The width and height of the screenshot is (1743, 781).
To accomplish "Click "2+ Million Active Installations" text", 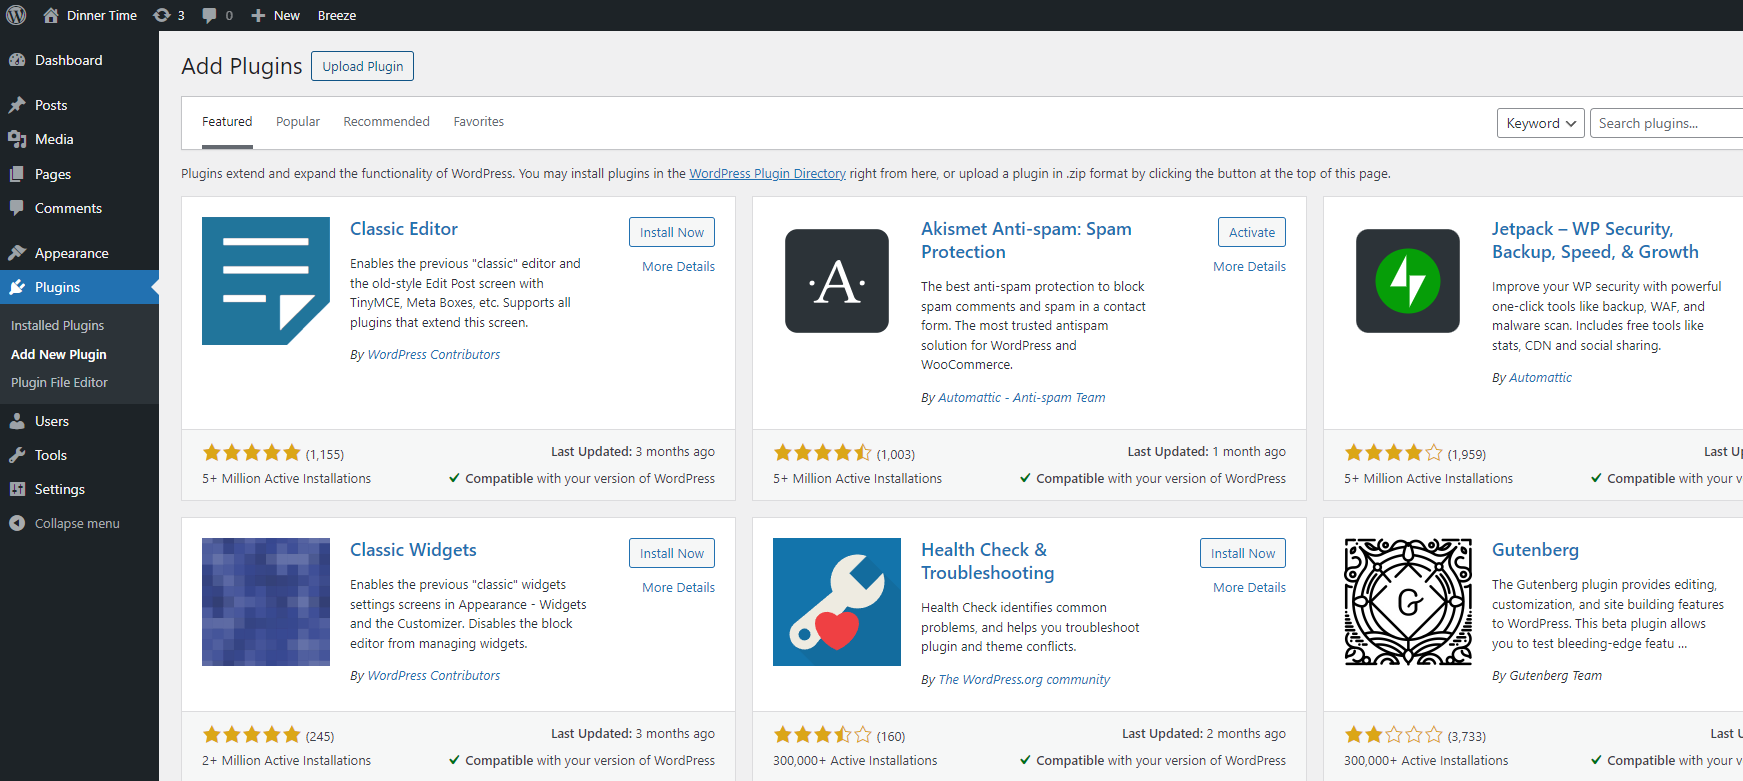I will [x=286, y=761].
